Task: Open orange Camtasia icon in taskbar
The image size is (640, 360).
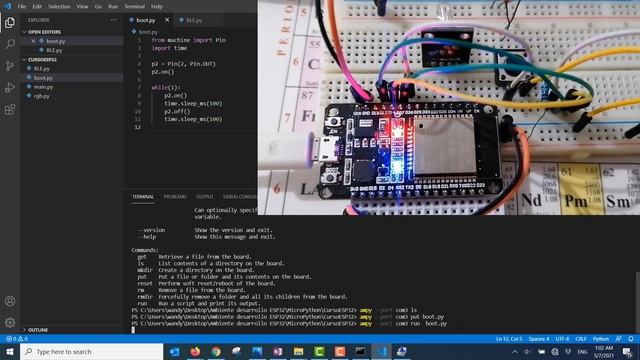Action: tap(340, 351)
